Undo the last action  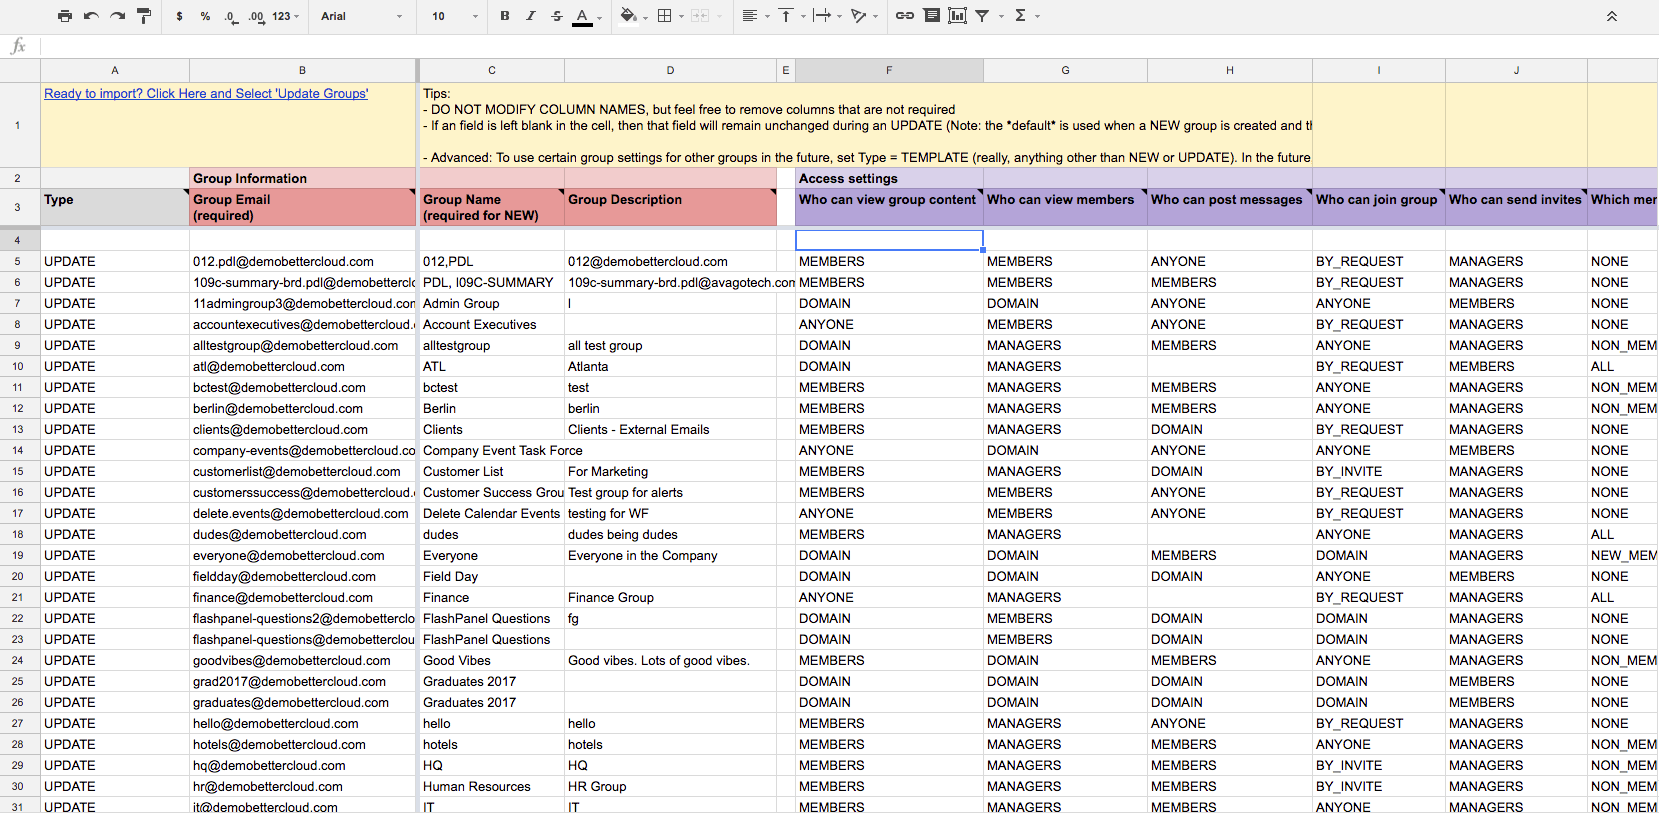click(91, 16)
